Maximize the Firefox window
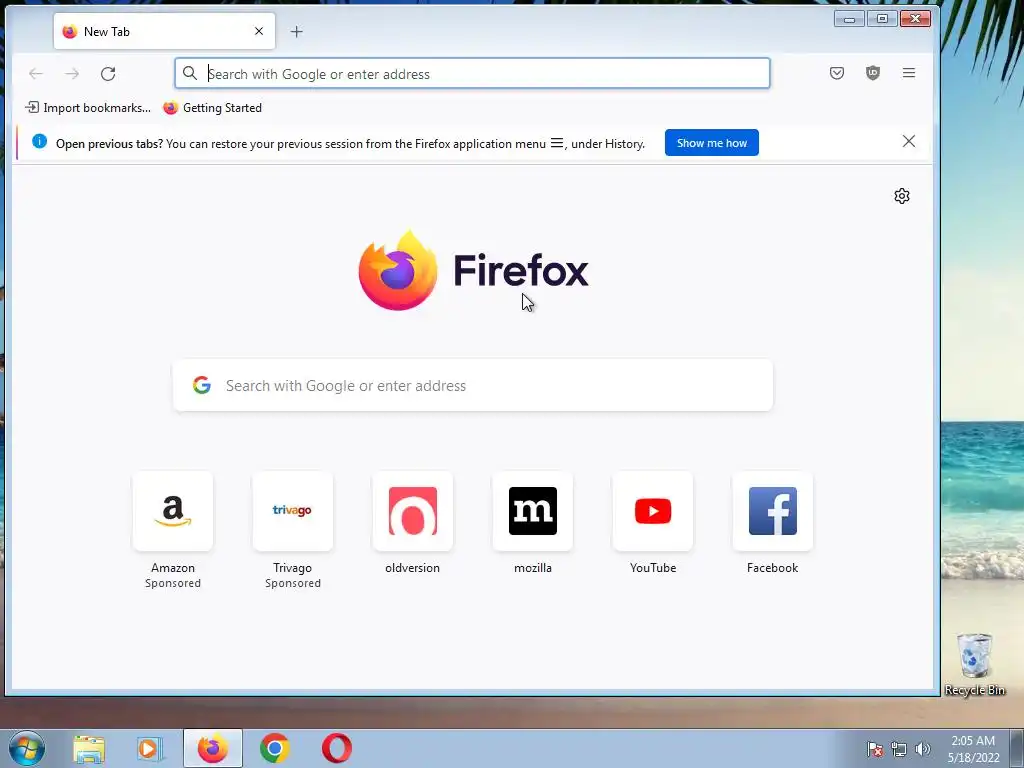 pyautogui.click(x=882, y=19)
